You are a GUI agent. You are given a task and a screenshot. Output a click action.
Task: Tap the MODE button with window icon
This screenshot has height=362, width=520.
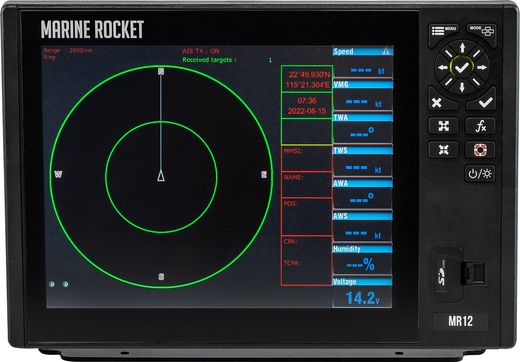point(482,31)
